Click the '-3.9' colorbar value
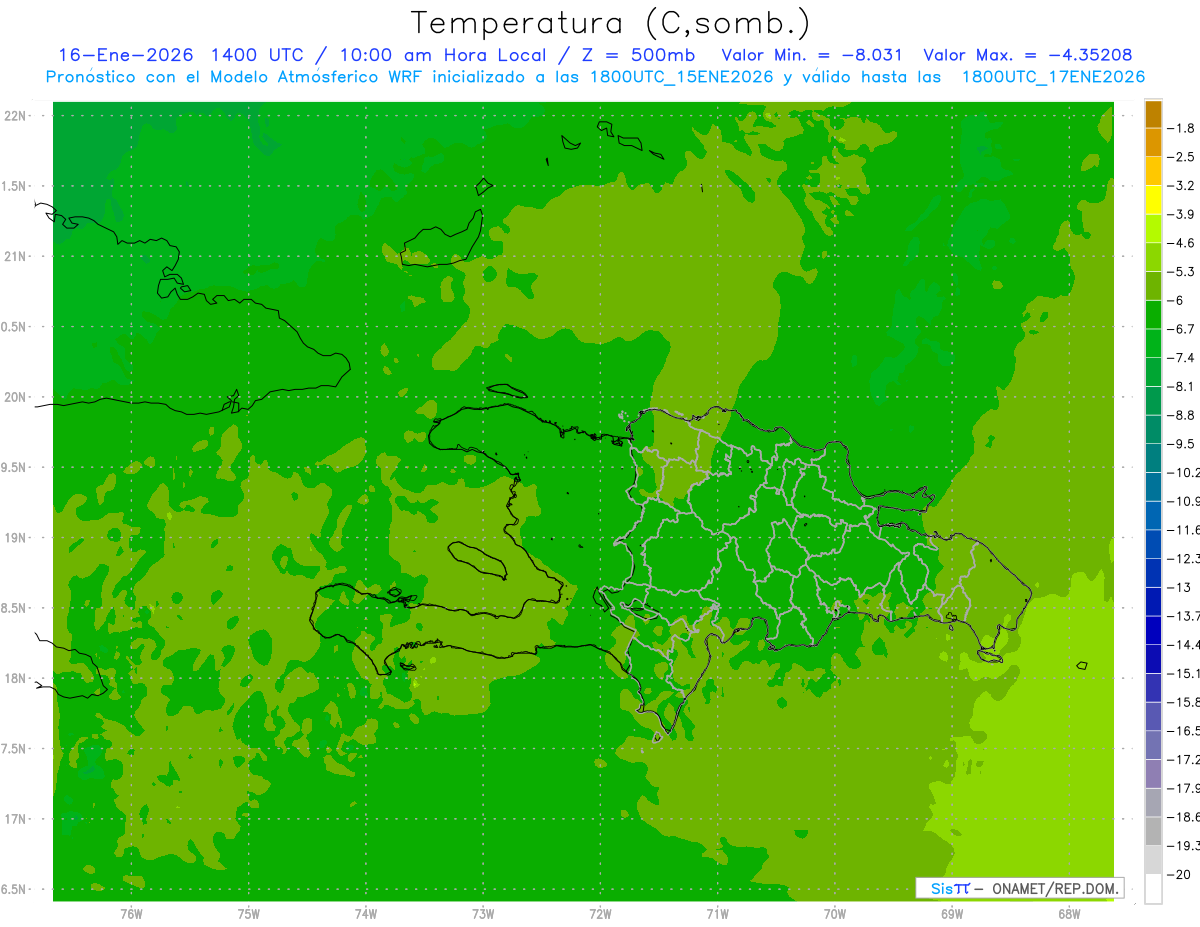Viewport: 1200px width, 927px height. pos(1181,214)
